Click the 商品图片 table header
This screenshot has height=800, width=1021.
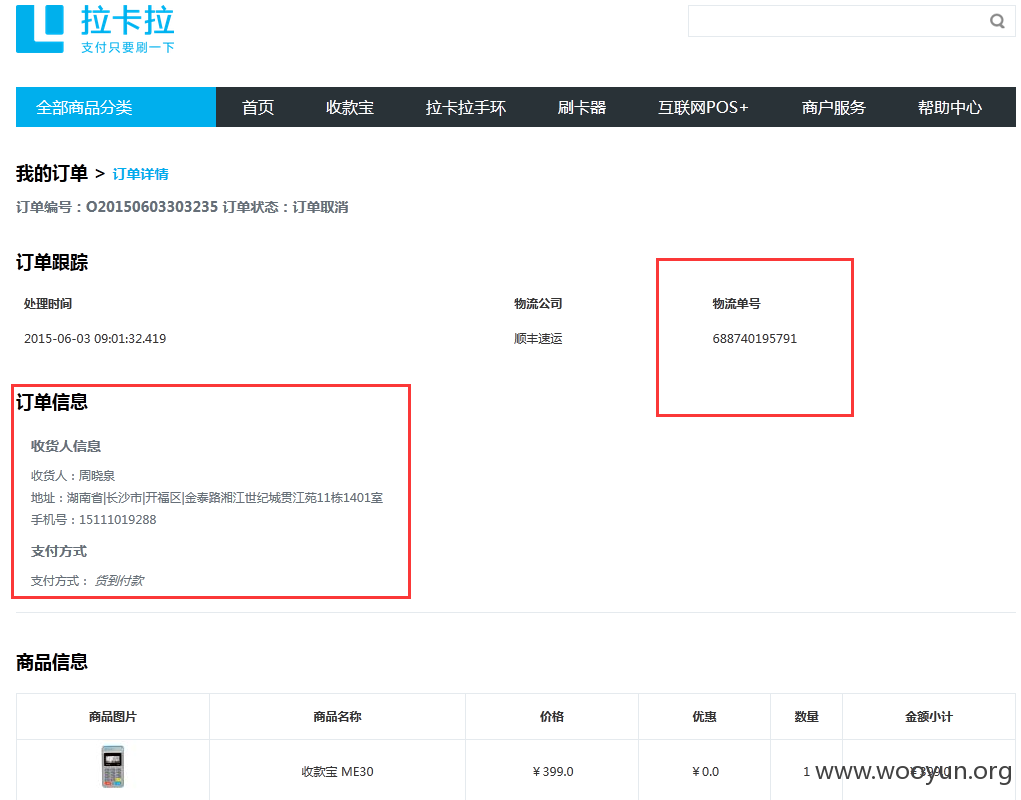tap(113, 717)
